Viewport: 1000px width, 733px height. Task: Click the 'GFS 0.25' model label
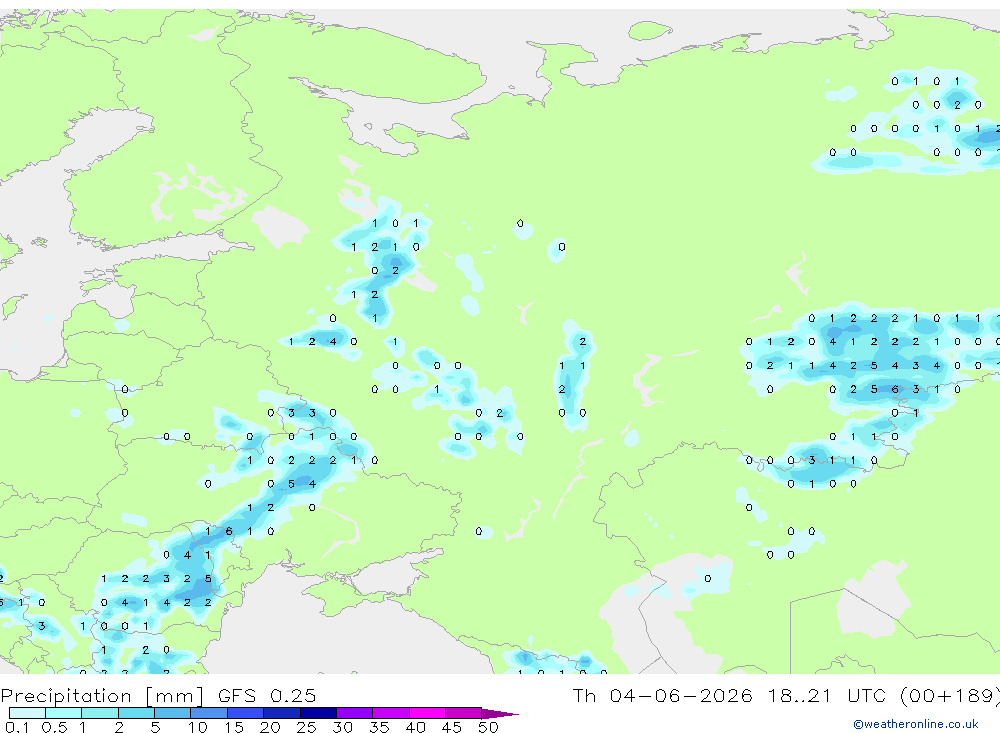point(267,695)
